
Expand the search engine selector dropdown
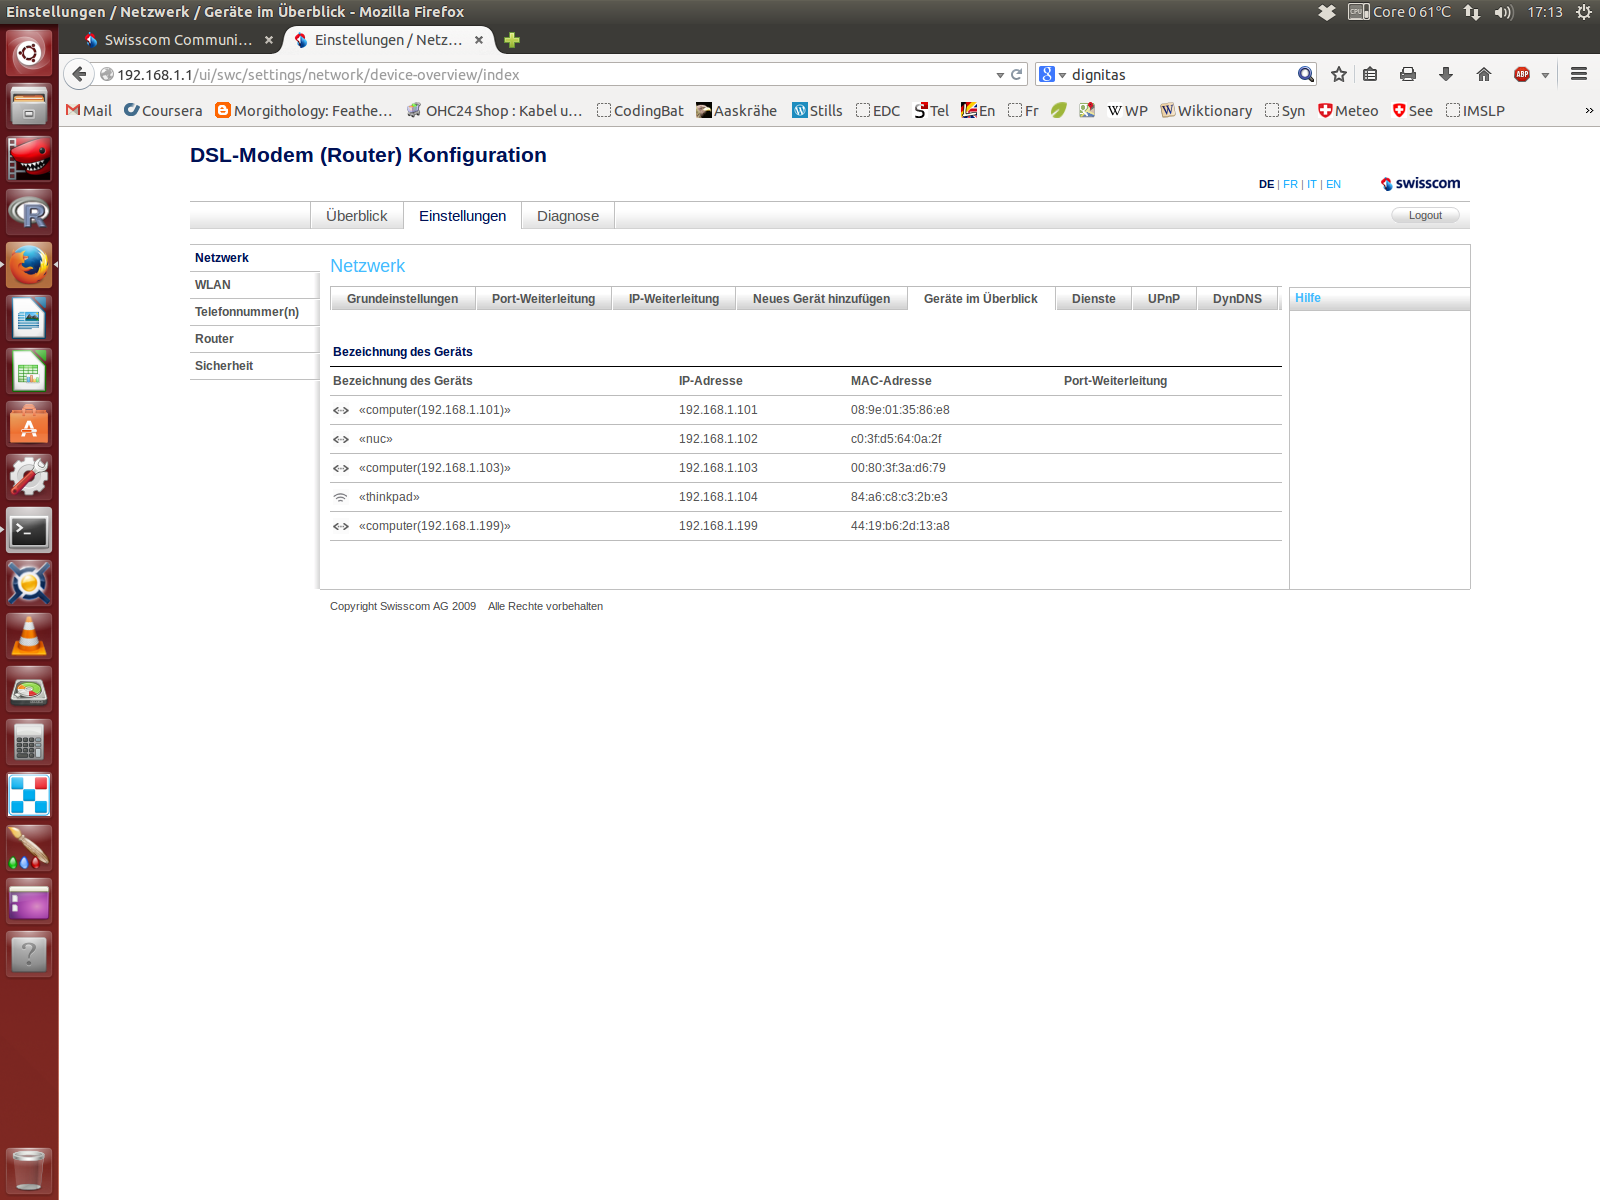pyautogui.click(x=1052, y=75)
